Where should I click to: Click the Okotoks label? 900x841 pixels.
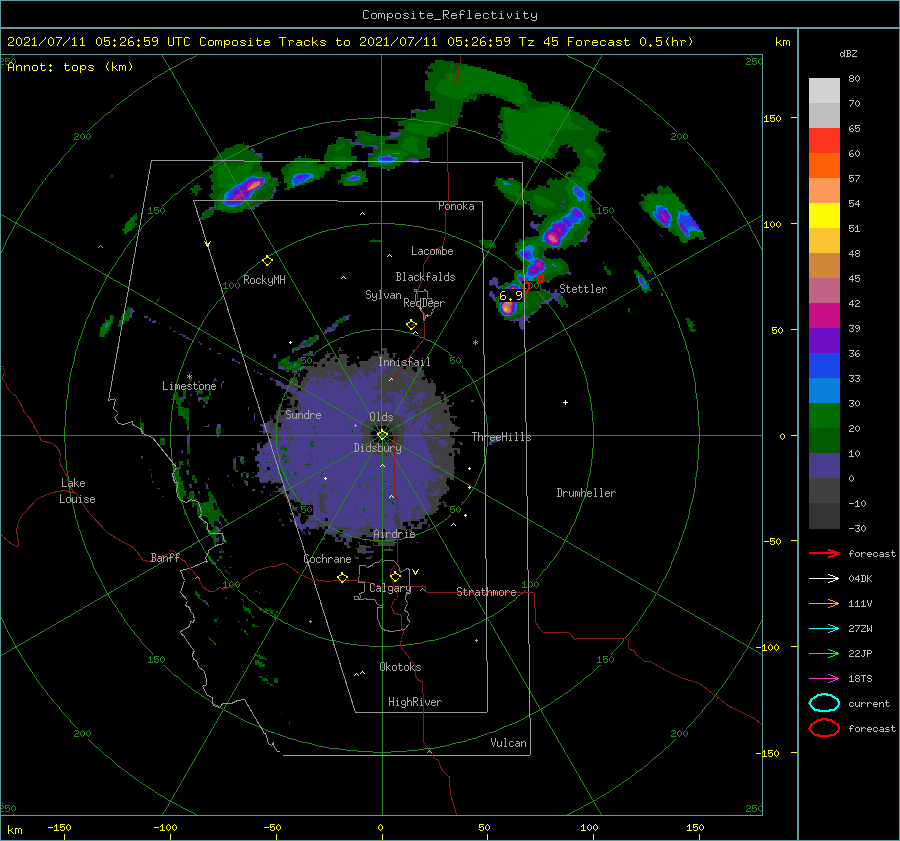(400, 667)
